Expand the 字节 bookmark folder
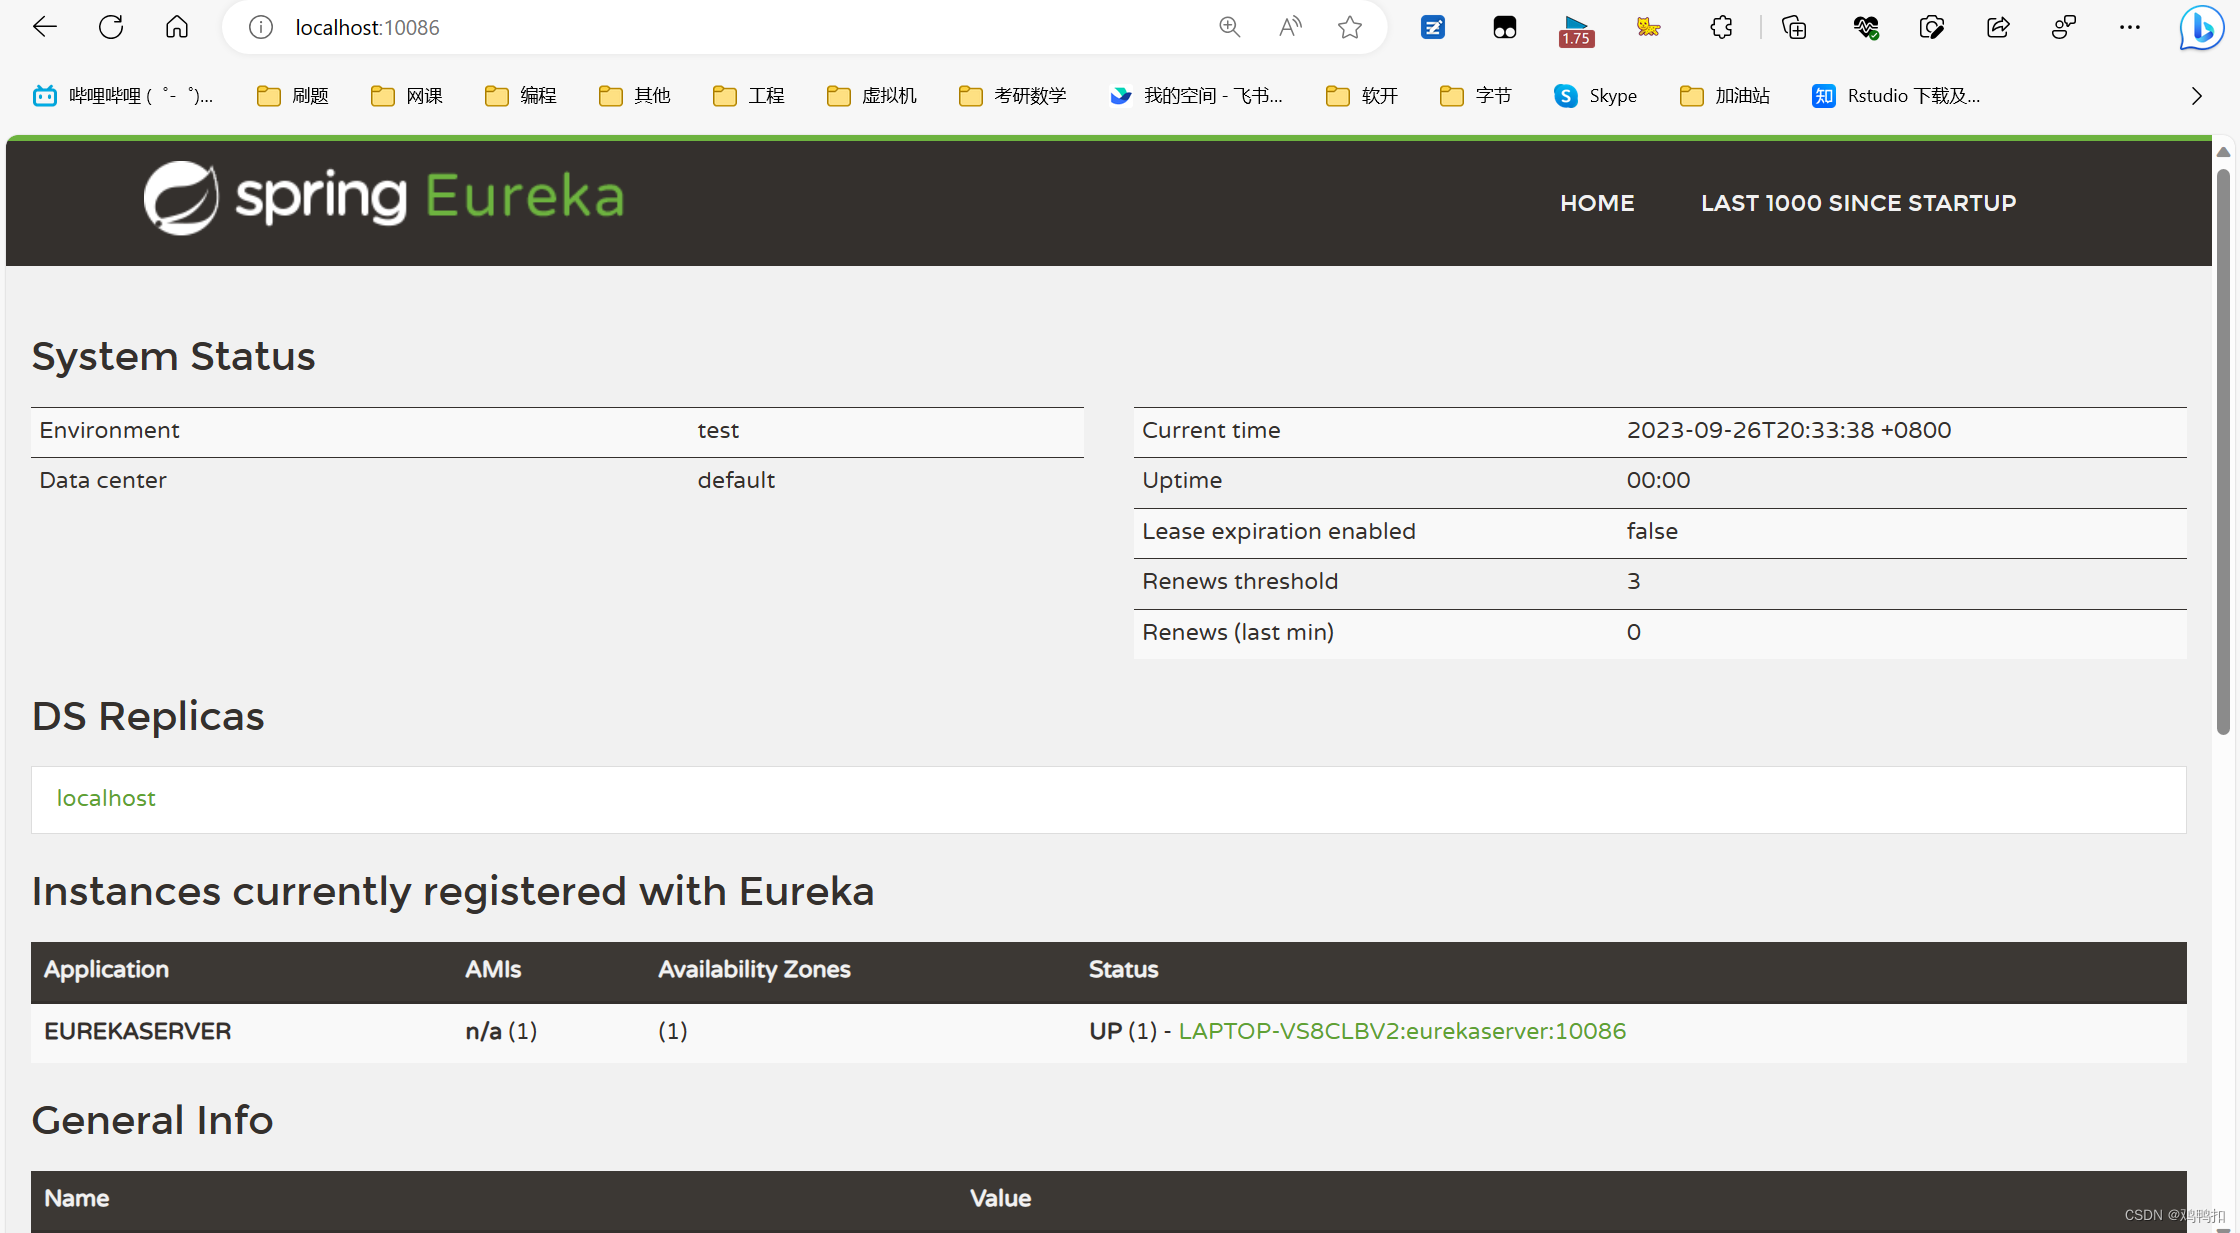The height and width of the screenshot is (1233, 2240). pyautogui.click(x=1476, y=96)
